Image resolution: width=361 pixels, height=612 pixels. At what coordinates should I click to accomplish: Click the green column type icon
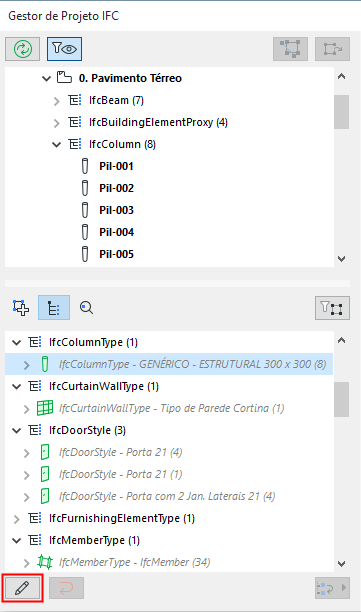tap(45, 364)
